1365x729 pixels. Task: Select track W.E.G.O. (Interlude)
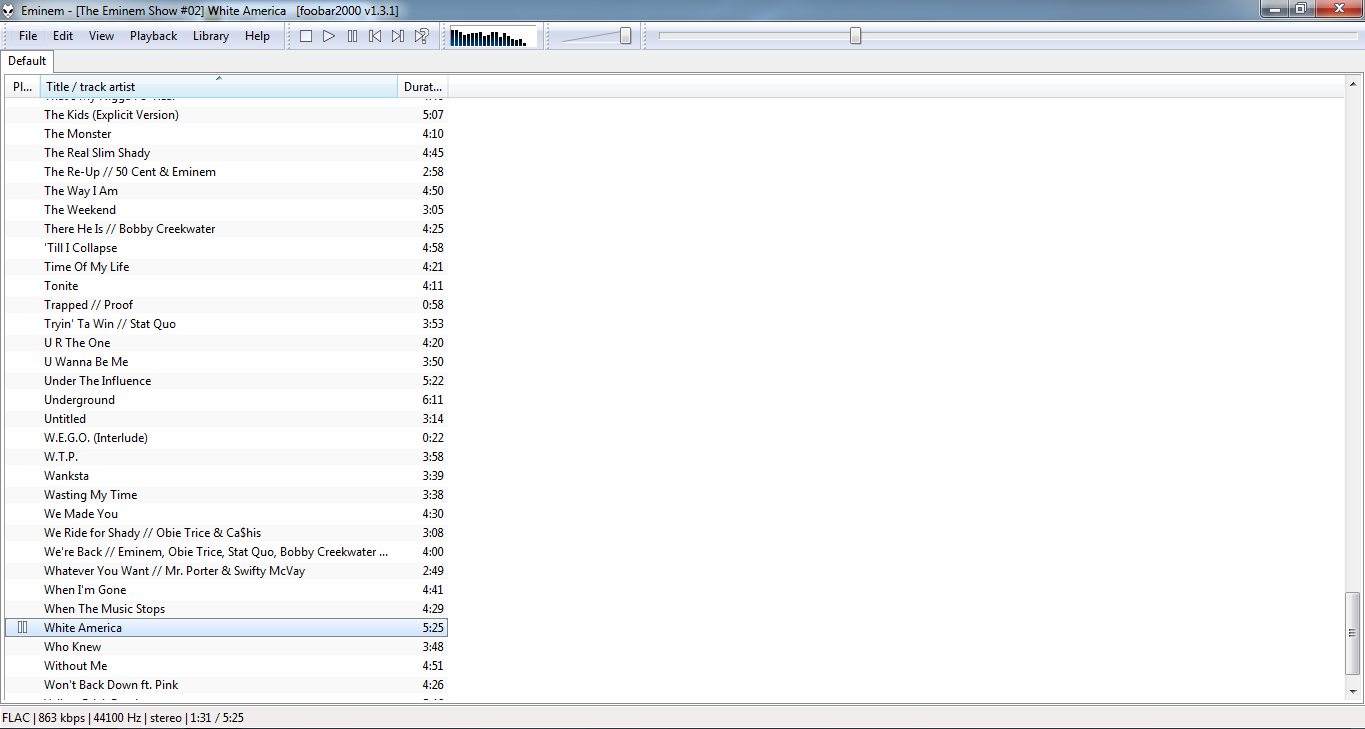[x=226, y=438]
